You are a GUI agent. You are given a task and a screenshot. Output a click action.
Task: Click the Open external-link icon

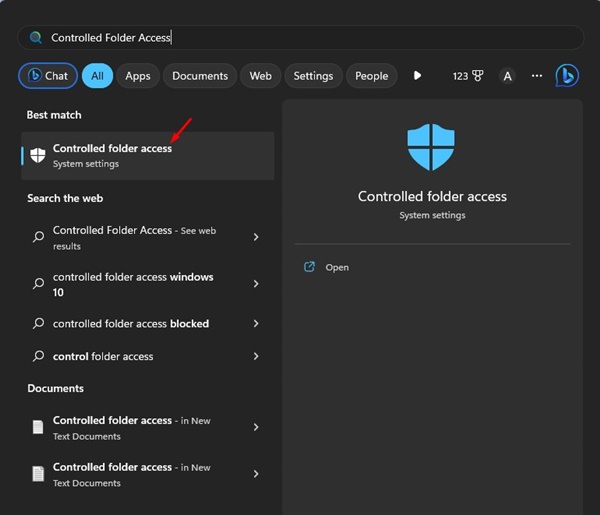coord(309,267)
